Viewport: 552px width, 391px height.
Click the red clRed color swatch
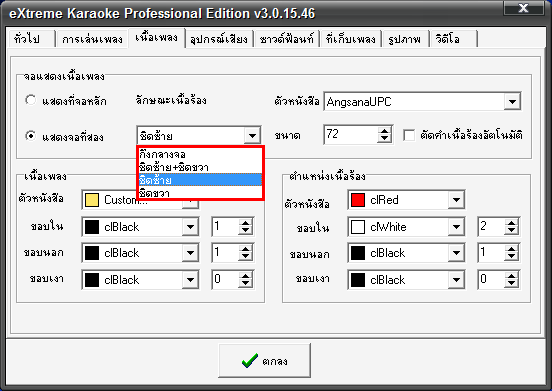[x=358, y=200]
